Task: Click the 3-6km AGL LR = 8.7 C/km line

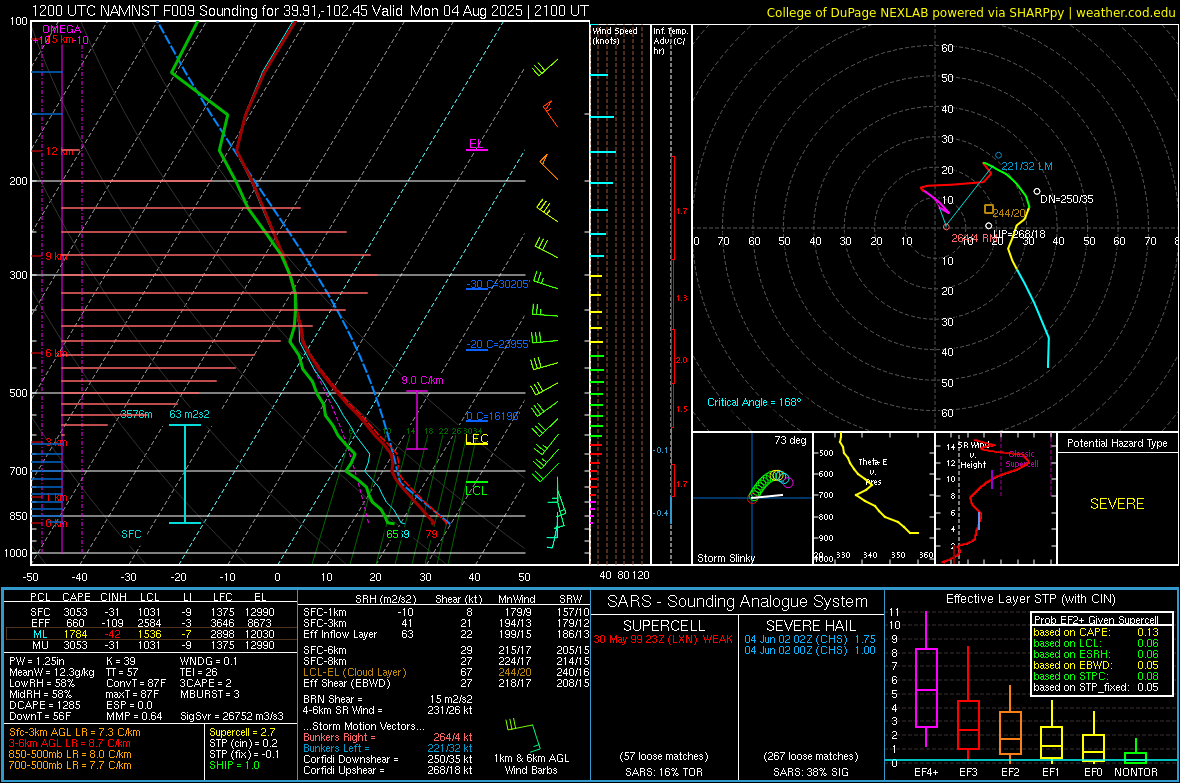Action: click(x=70, y=743)
